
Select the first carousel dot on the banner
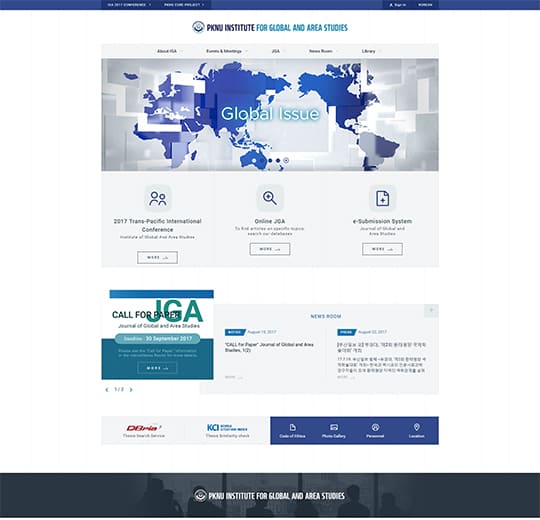(254, 160)
